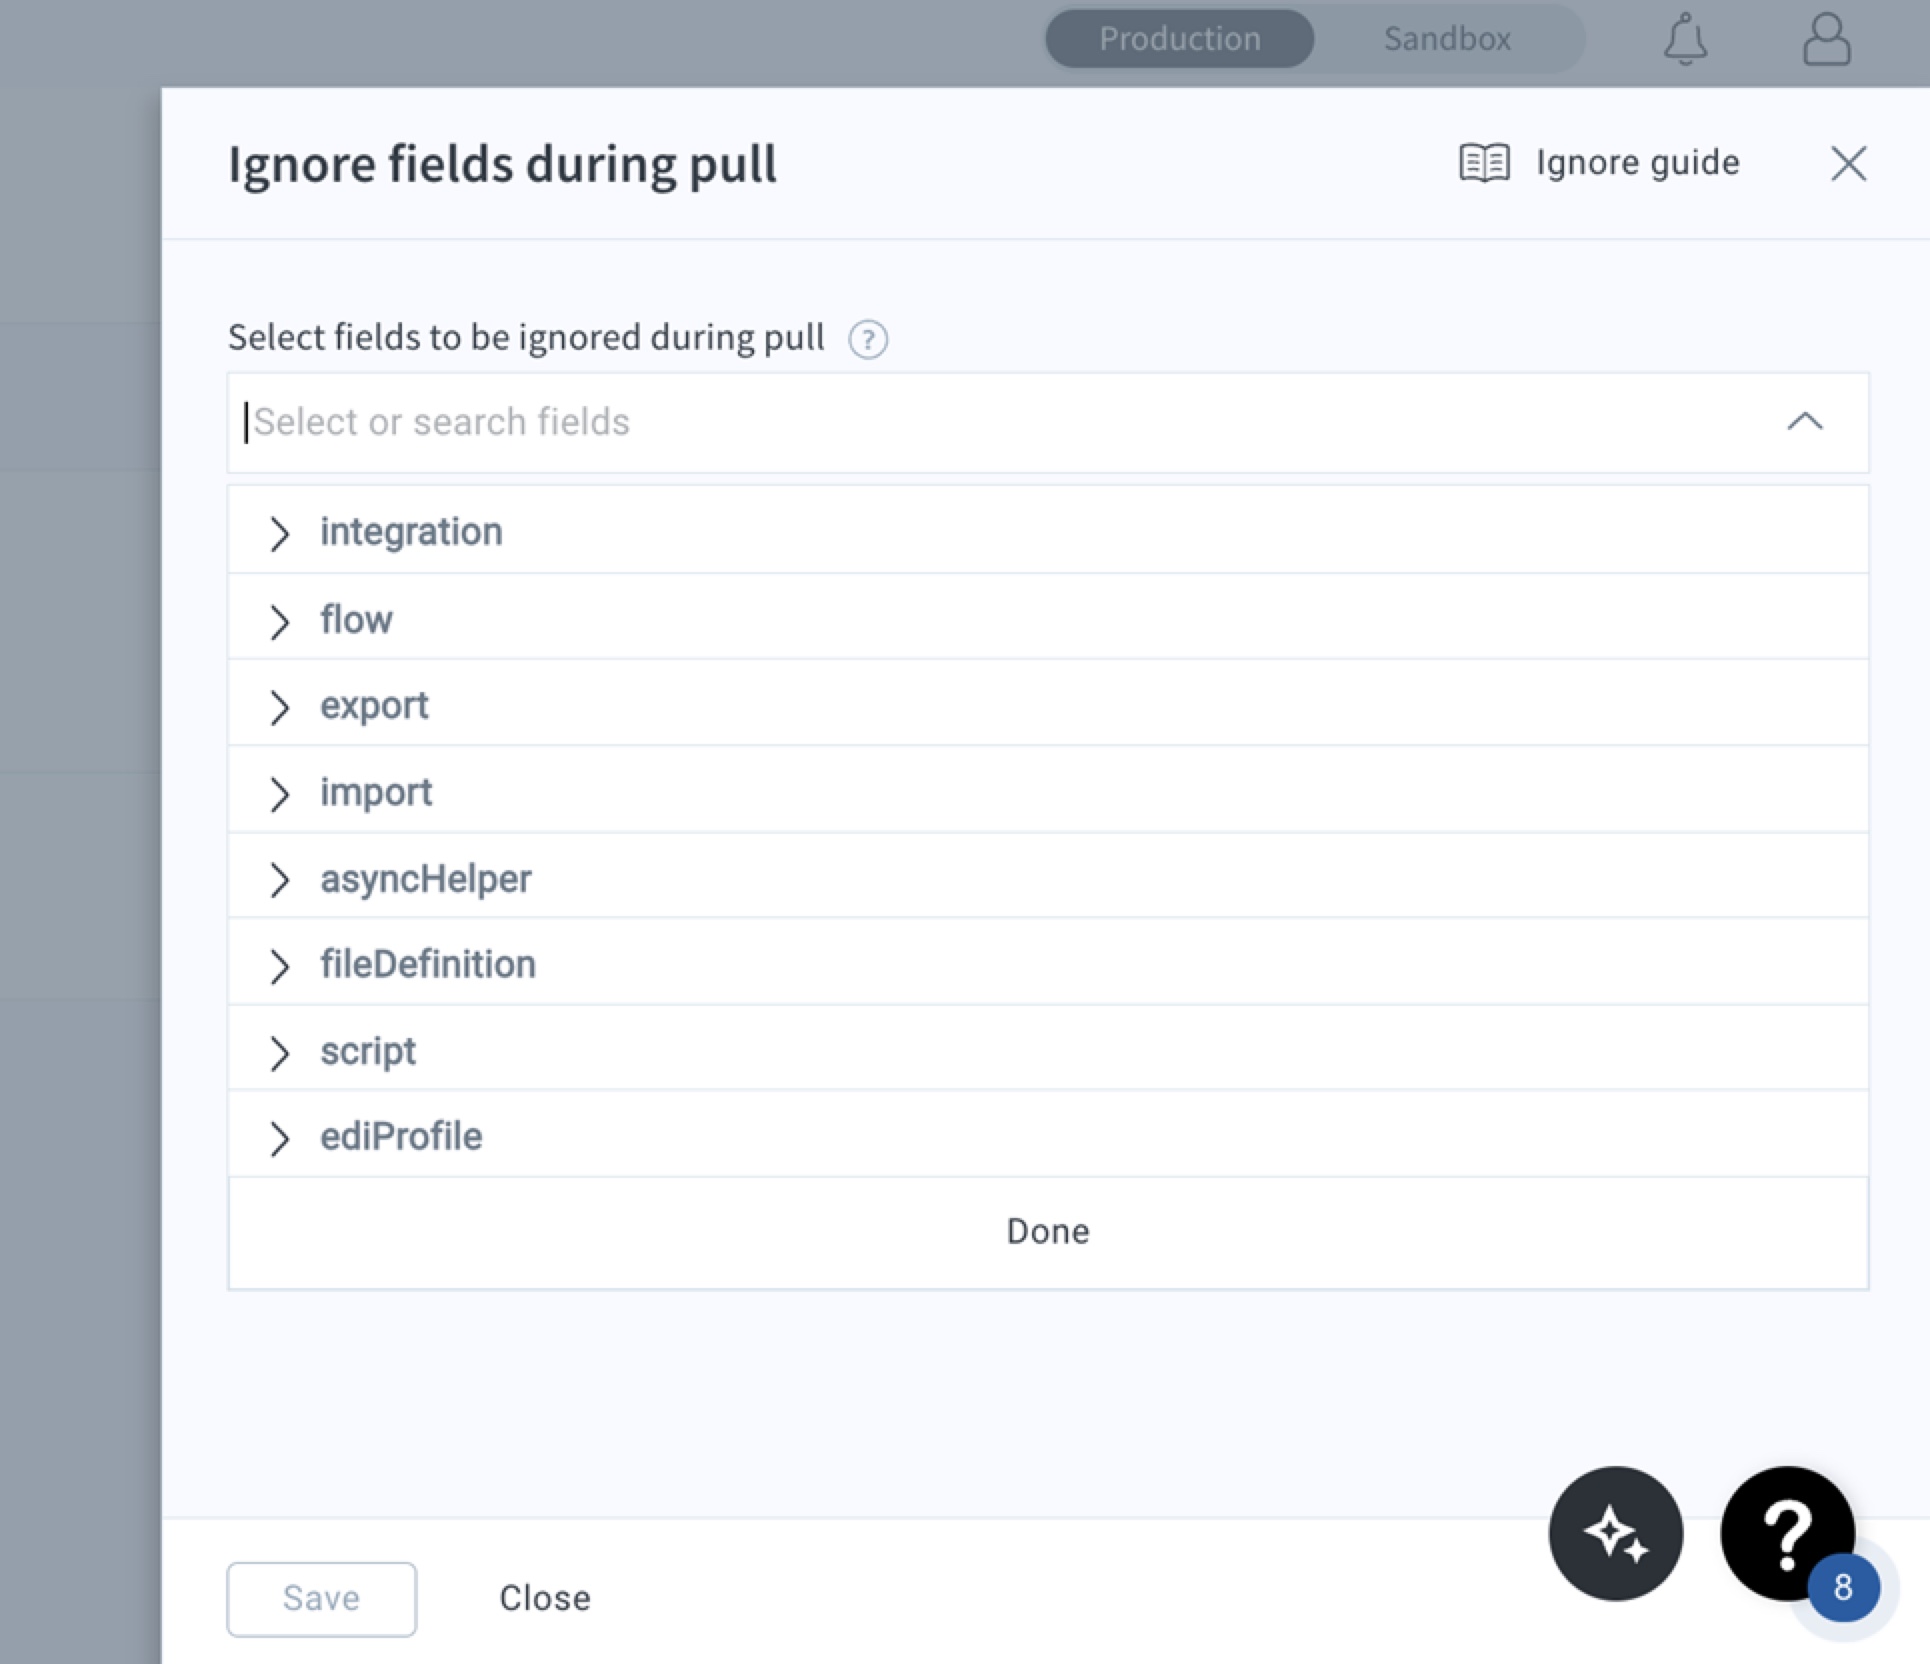Switch to the Sandbox environment
The width and height of the screenshot is (1930, 1664).
pos(1447,39)
